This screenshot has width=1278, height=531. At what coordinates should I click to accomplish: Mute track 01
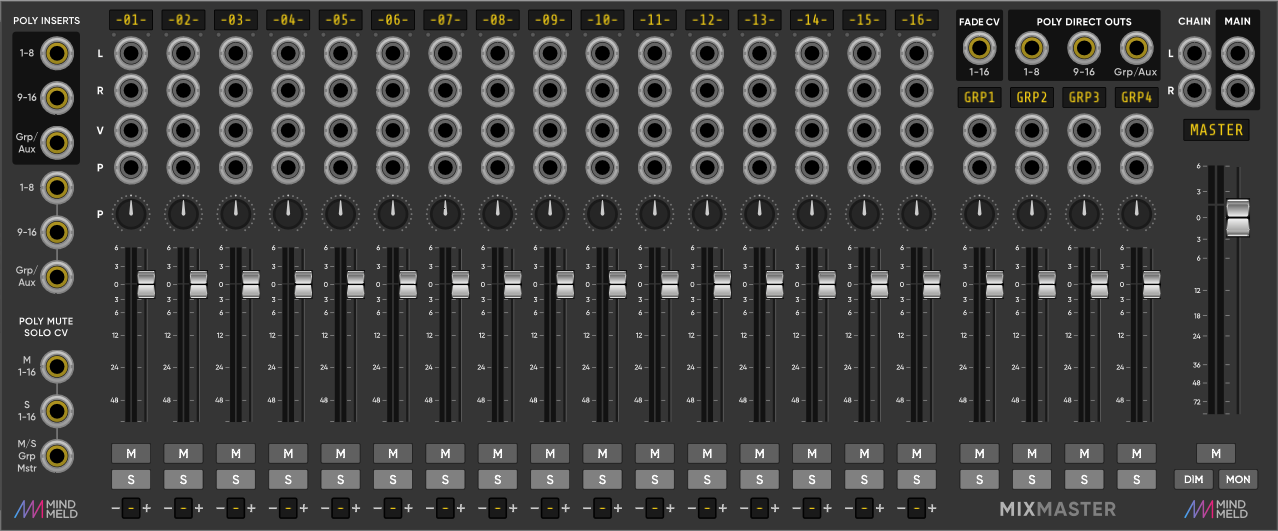click(x=131, y=454)
